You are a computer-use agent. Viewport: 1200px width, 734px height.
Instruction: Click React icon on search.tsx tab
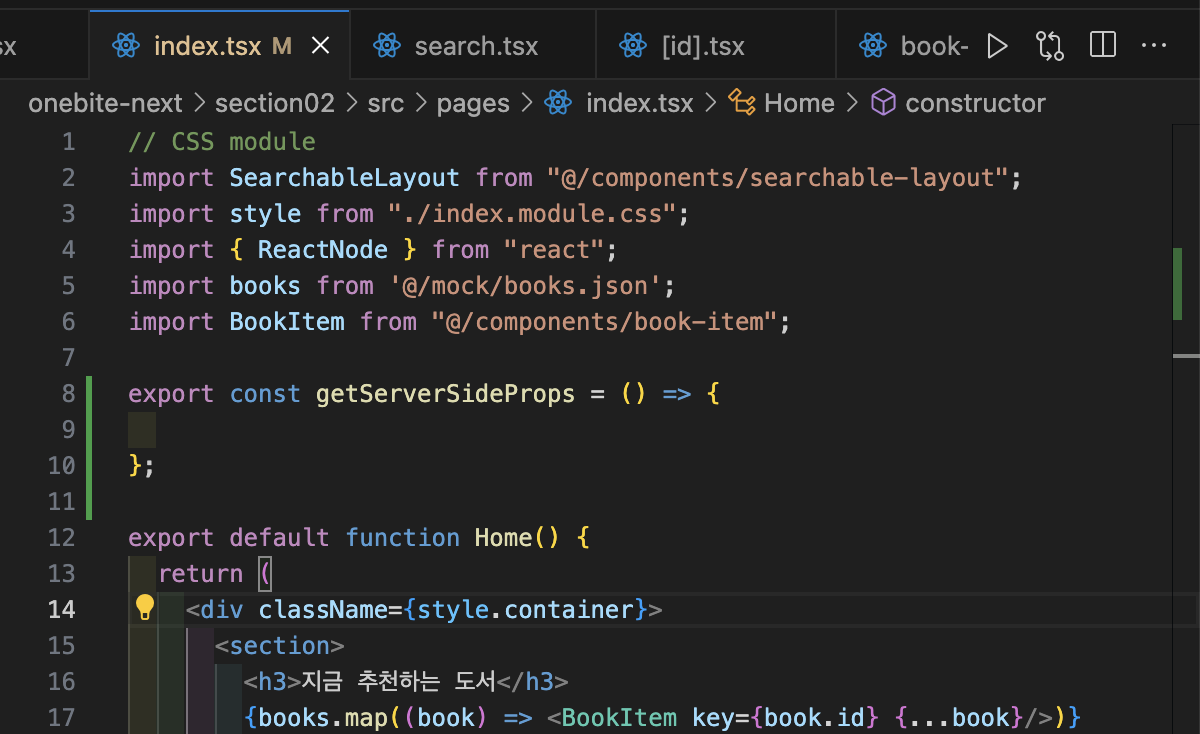[387, 46]
